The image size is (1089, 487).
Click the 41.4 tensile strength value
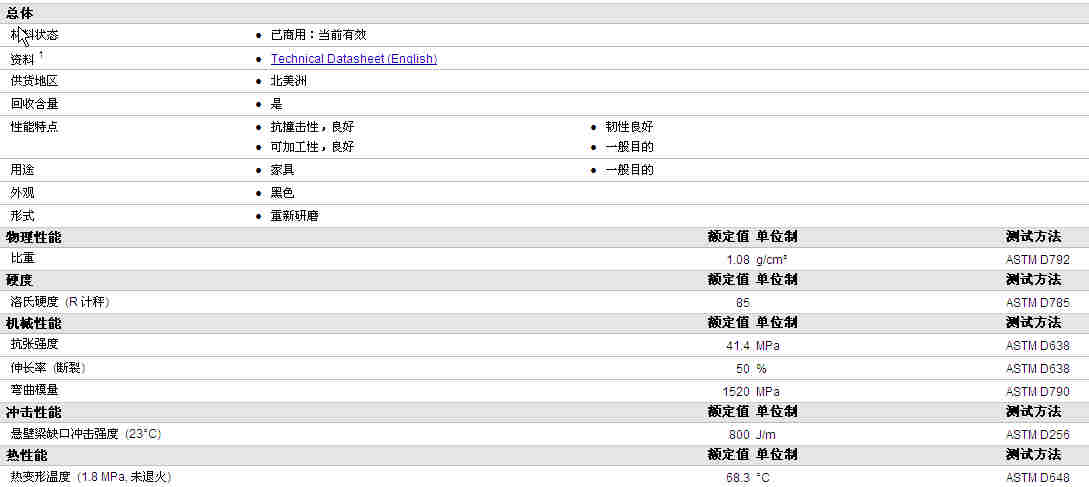click(x=738, y=346)
